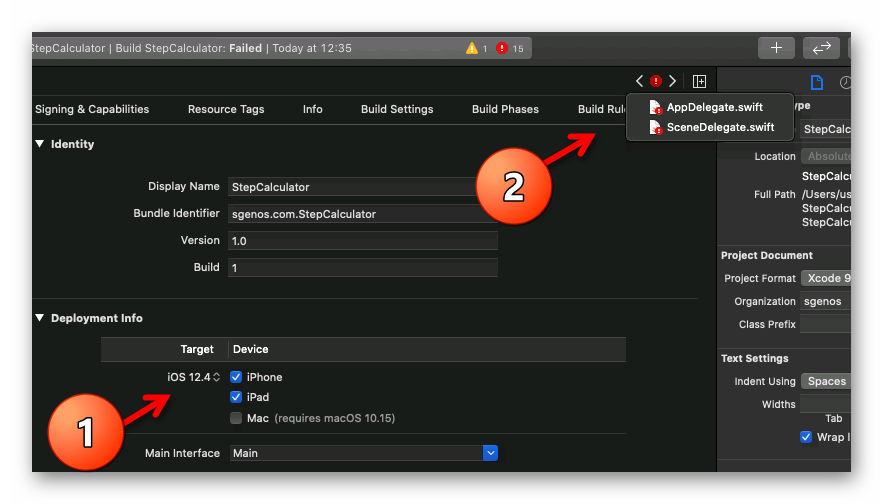
Task: Click the add editor split icon
Action: (x=700, y=81)
